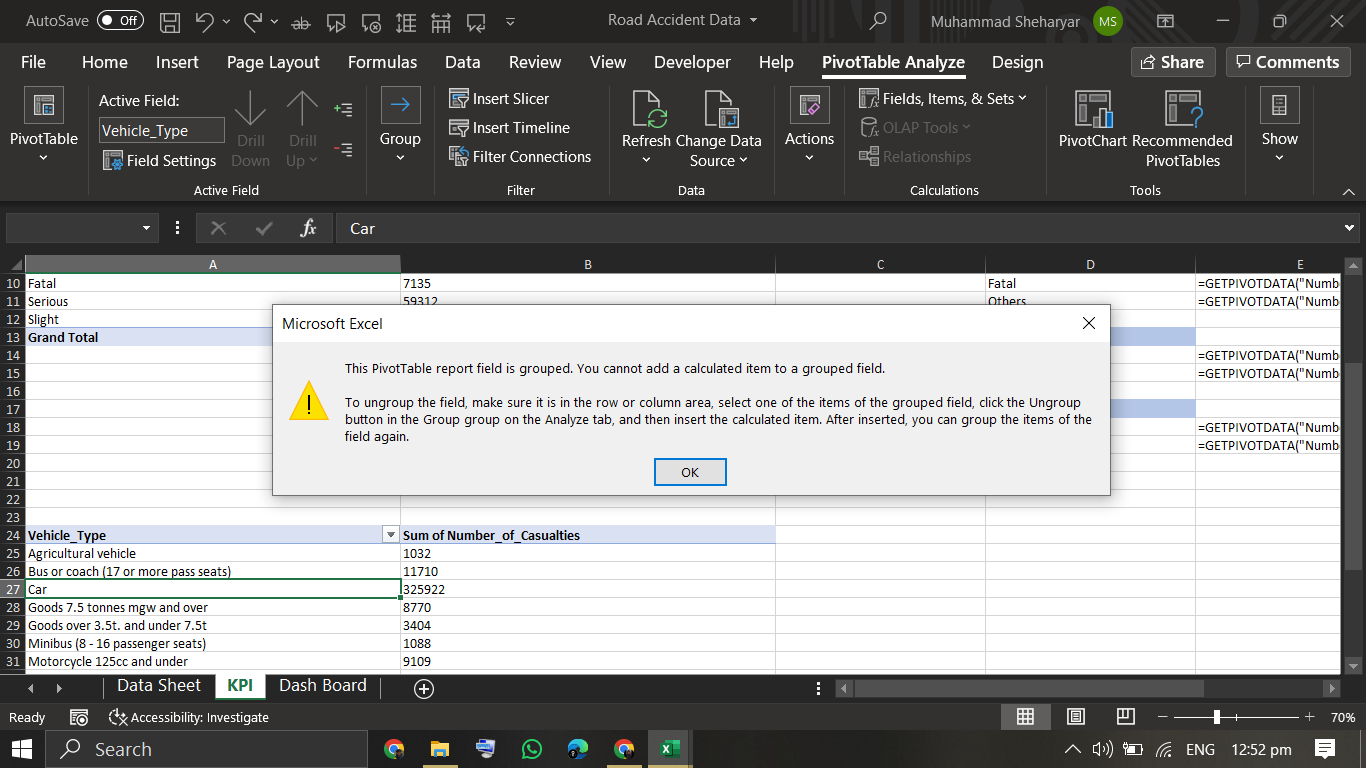Click the Redo arrow icon
Screen dimensions: 1366x768
tap(253, 20)
